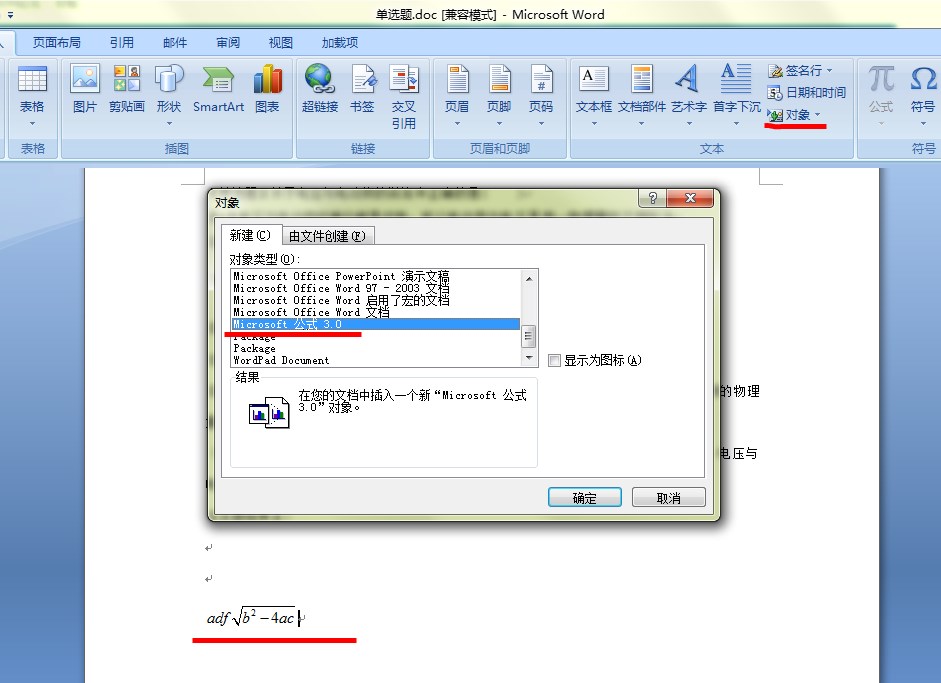
Task: Click the 公式 equation pi icon
Action: pos(881,79)
